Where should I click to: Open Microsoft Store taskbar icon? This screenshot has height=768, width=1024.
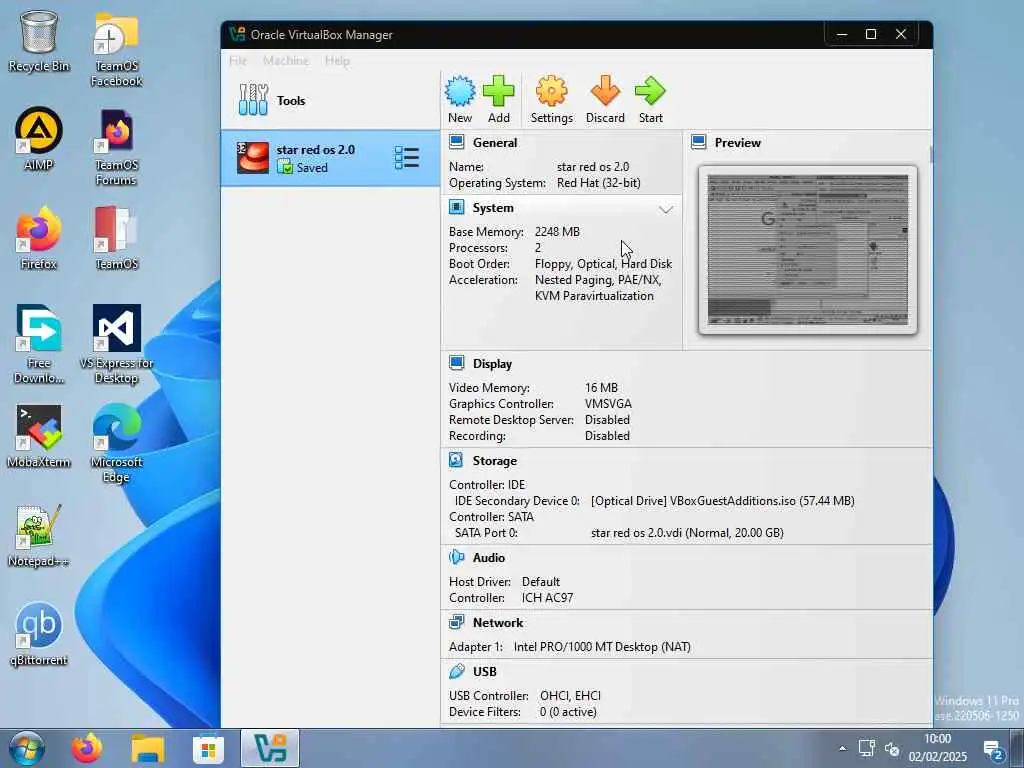[208, 748]
